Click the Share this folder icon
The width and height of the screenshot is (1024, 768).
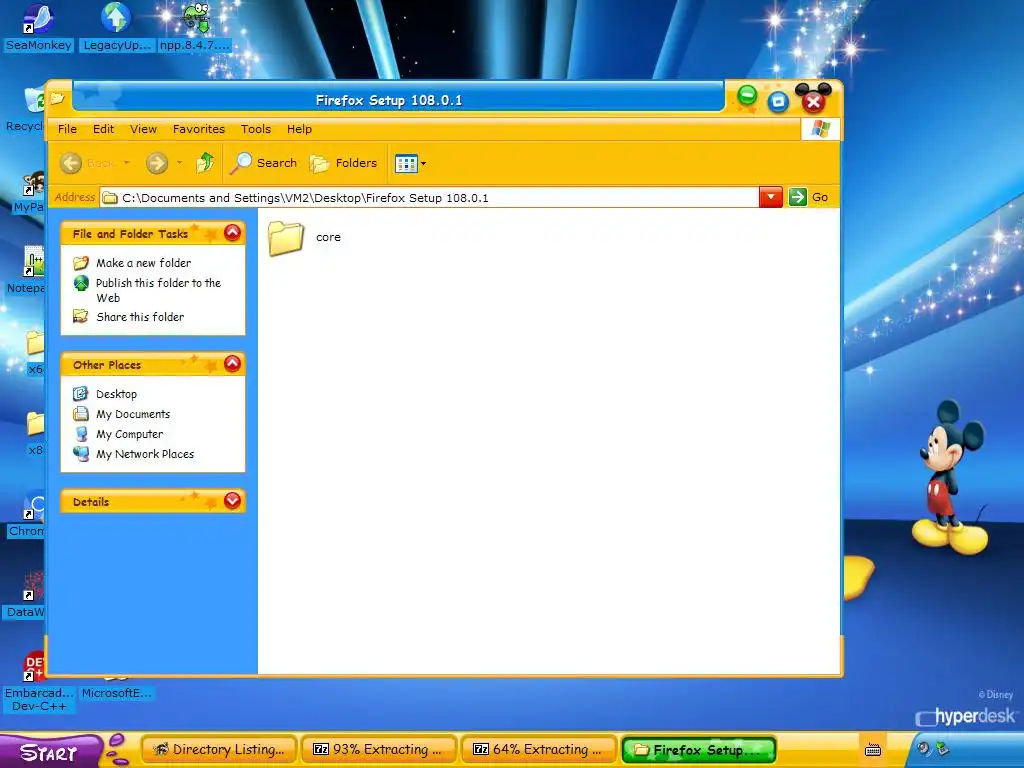pyautogui.click(x=81, y=317)
